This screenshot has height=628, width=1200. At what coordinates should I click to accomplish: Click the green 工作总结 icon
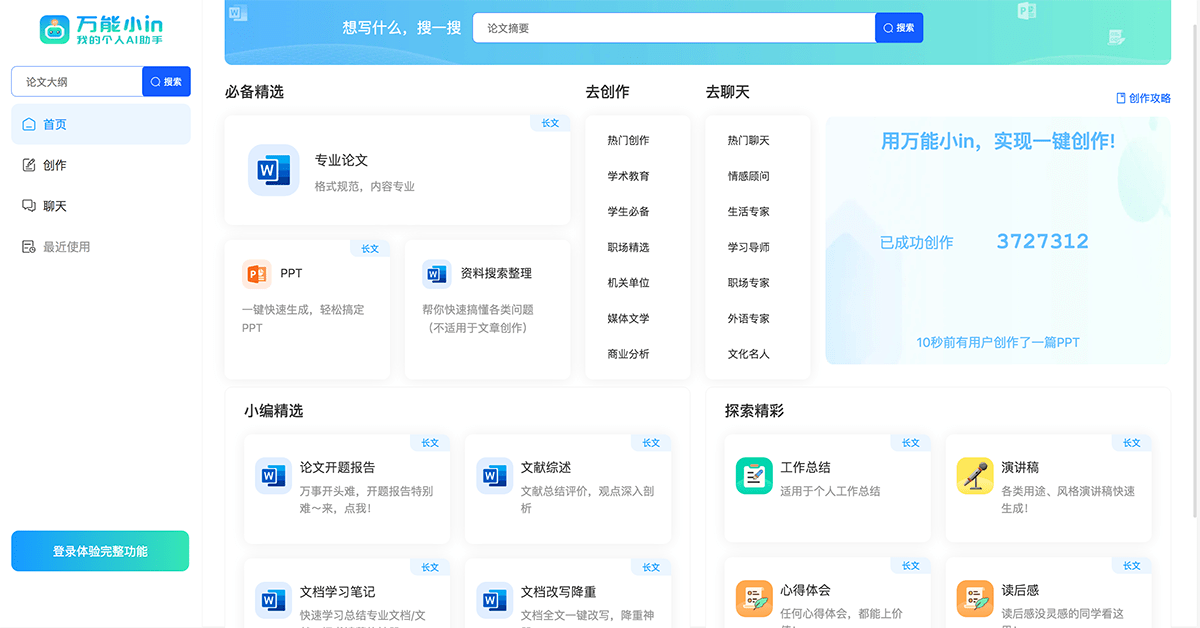[754, 476]
